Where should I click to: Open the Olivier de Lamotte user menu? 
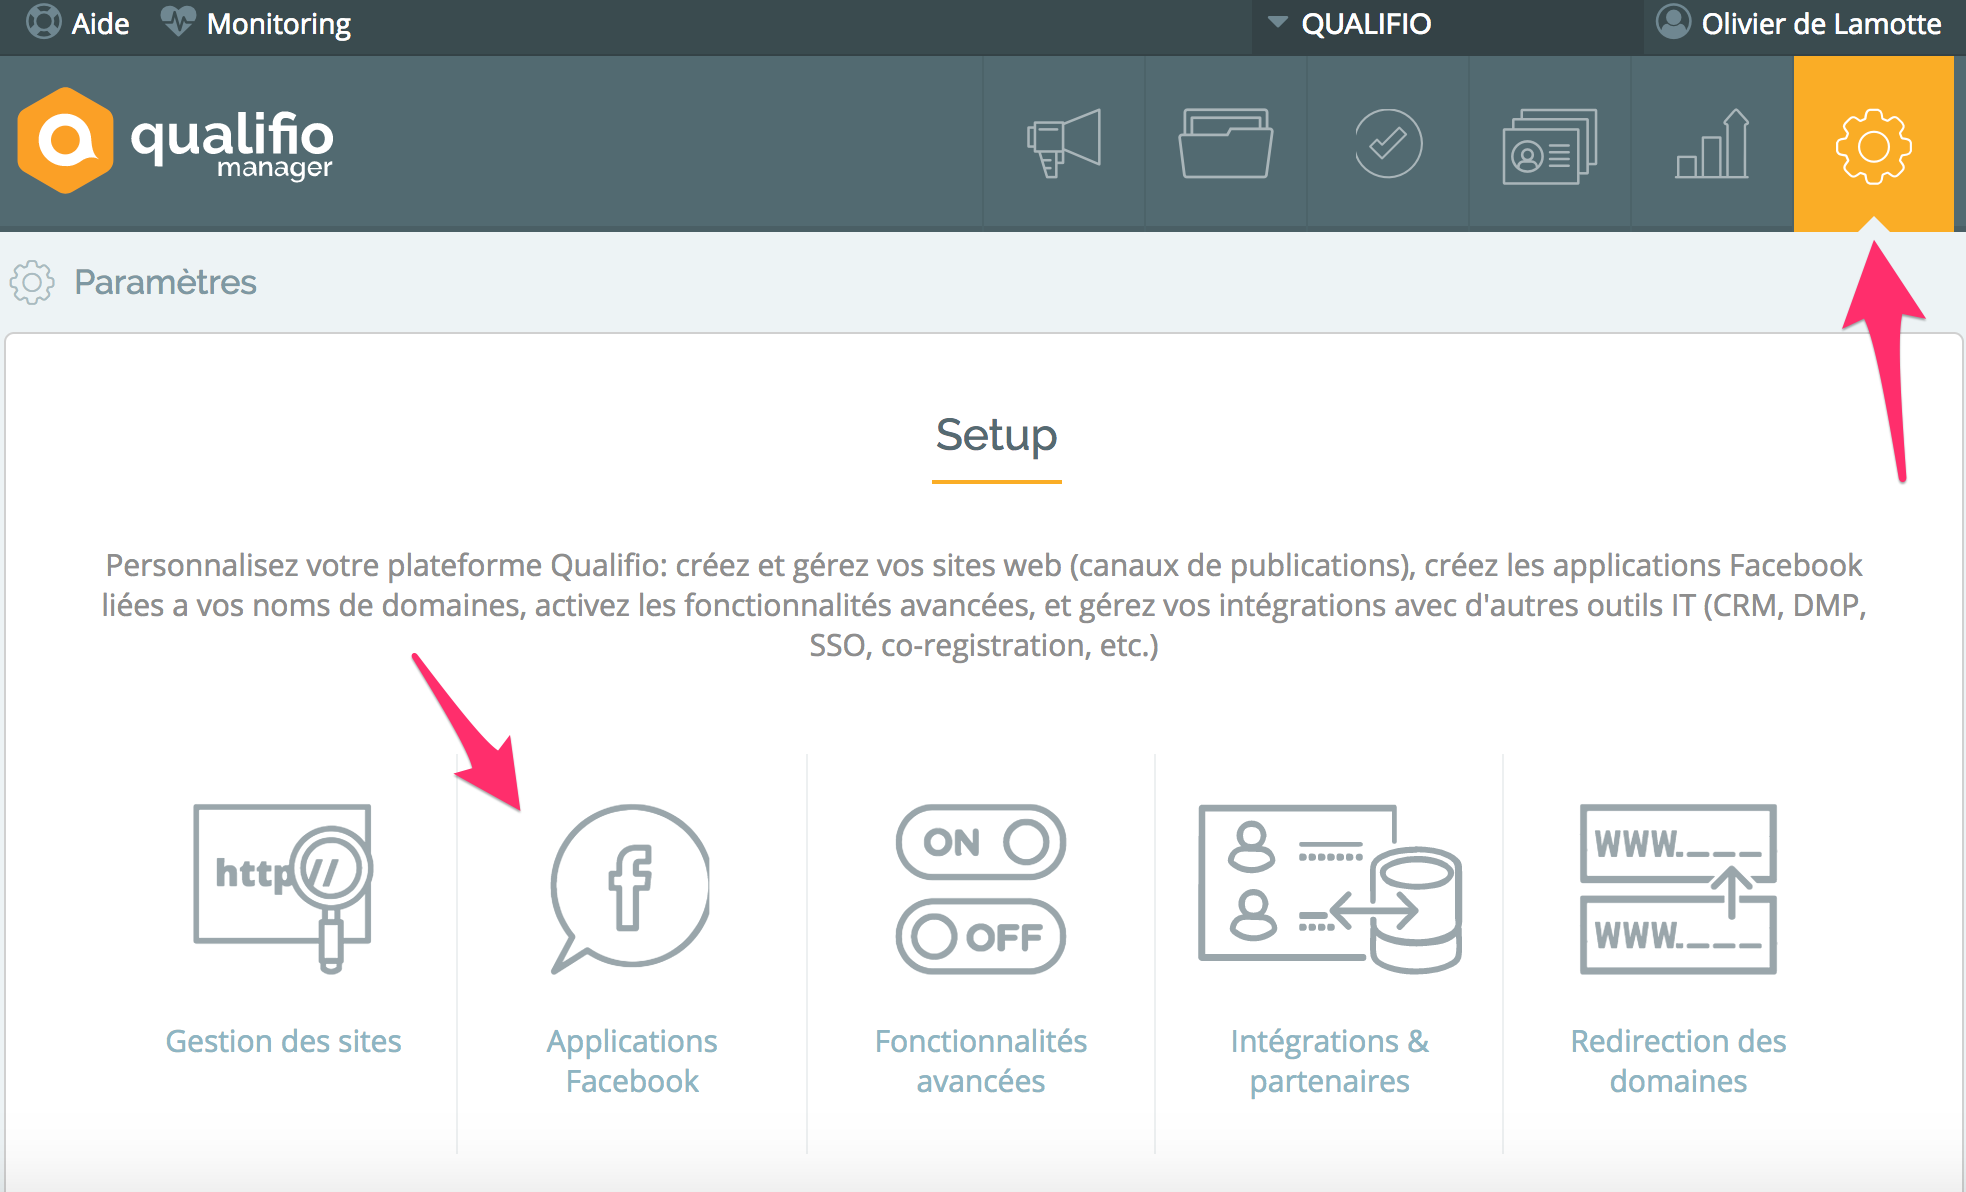click(1800, 24)
